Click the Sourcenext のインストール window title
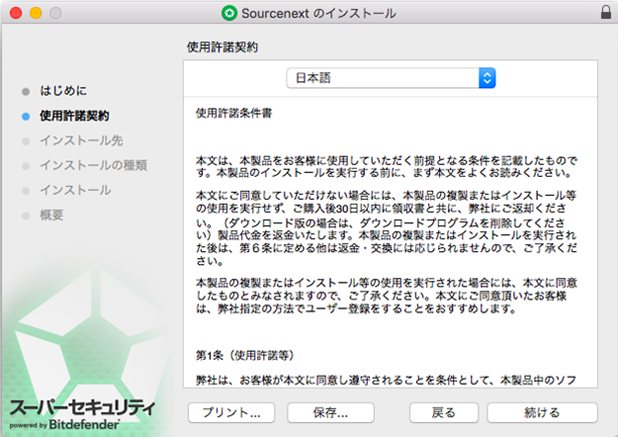Screen dimensions: 618x437 coord(318,13)
